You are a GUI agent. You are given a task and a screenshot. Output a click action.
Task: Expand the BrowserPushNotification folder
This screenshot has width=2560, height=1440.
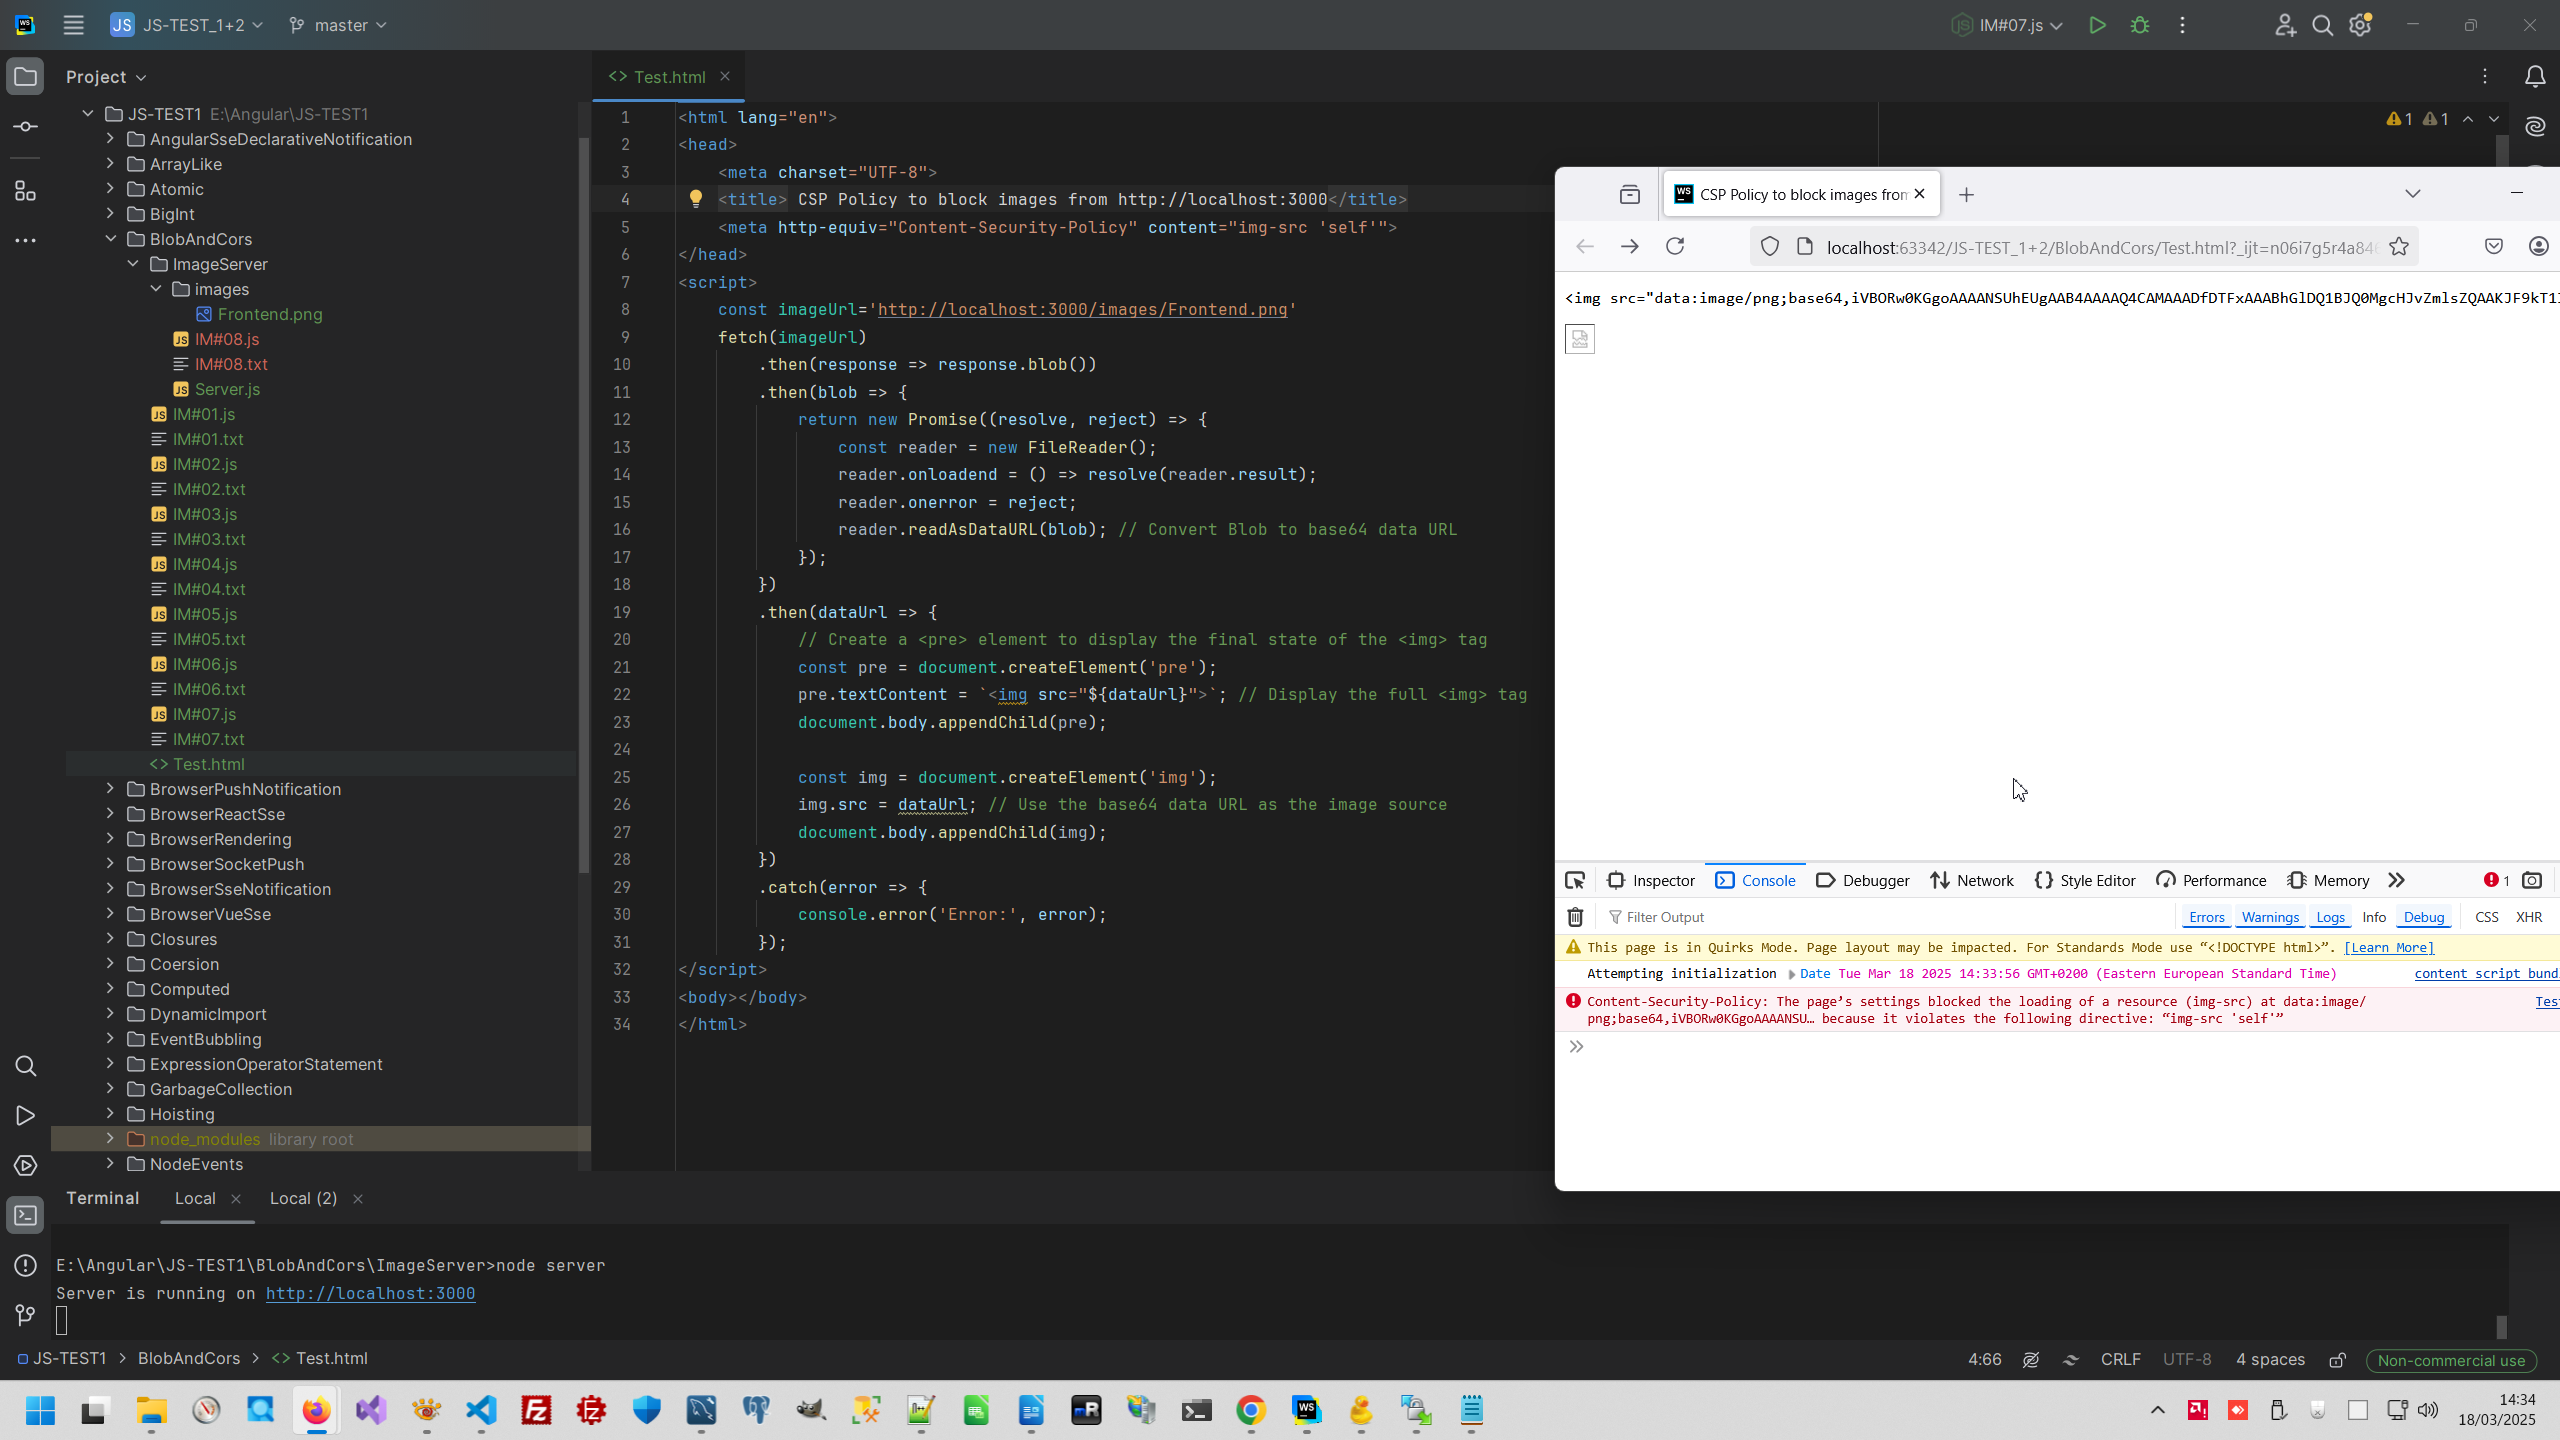tap(110, 789)
